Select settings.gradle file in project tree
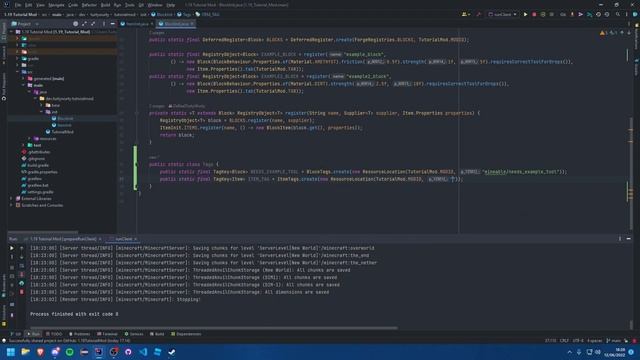 coord(38,192)
